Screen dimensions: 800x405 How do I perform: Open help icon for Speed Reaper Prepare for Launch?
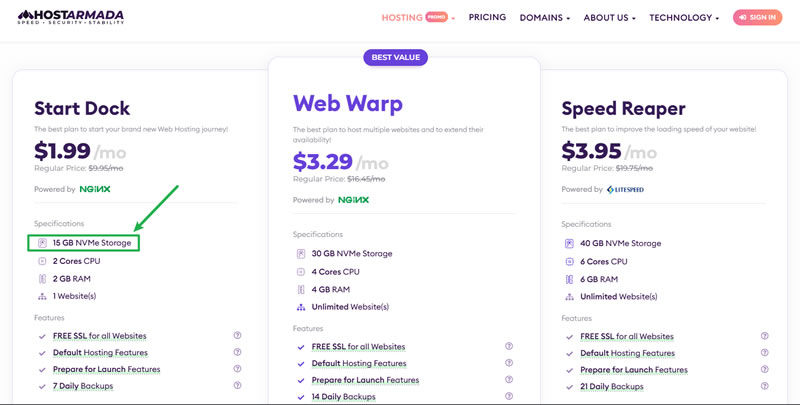pyautogui.click(x=764, y=369)
